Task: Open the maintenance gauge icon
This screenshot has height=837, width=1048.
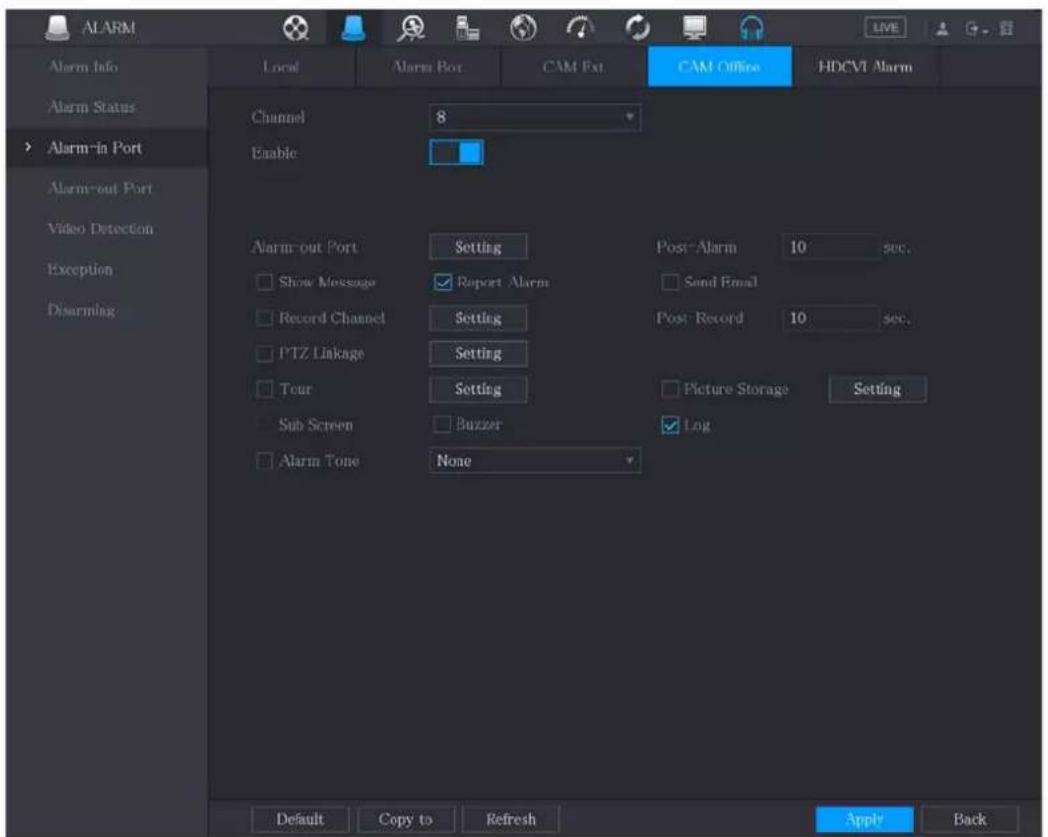Action: [580, 28]
